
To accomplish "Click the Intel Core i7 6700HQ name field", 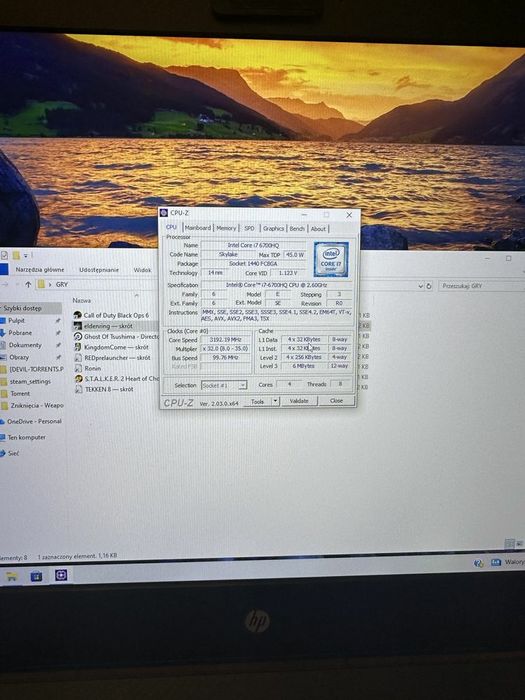I will 253,245.
